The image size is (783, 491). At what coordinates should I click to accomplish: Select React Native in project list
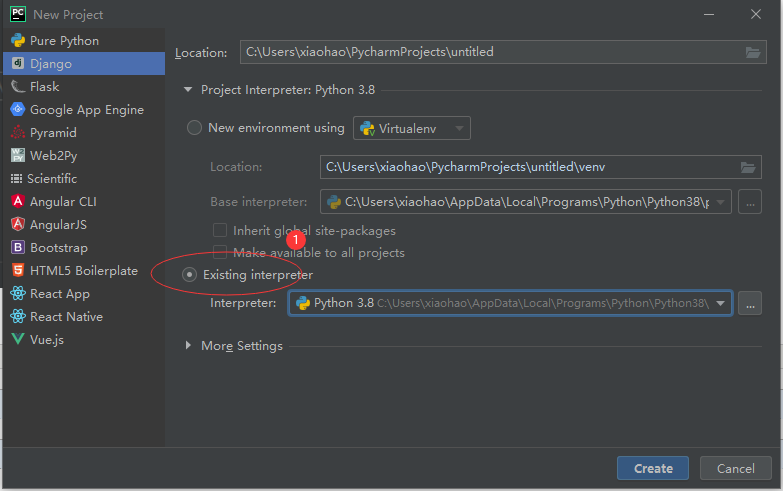[66, 317]
